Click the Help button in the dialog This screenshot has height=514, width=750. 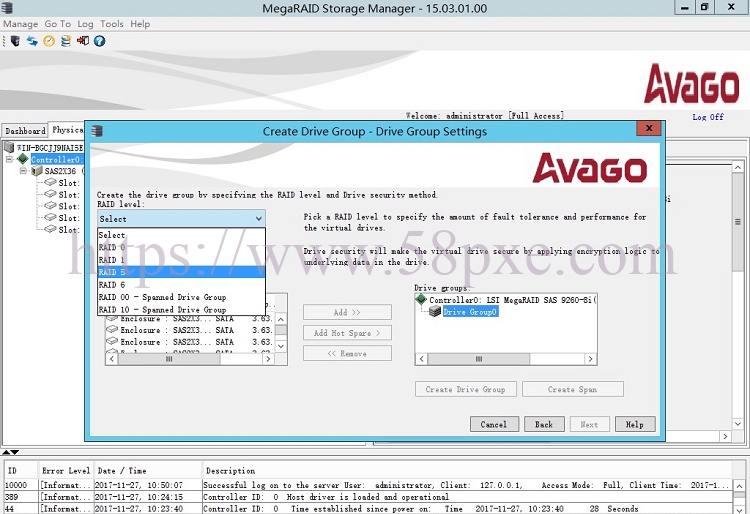(x=635, y=424)
